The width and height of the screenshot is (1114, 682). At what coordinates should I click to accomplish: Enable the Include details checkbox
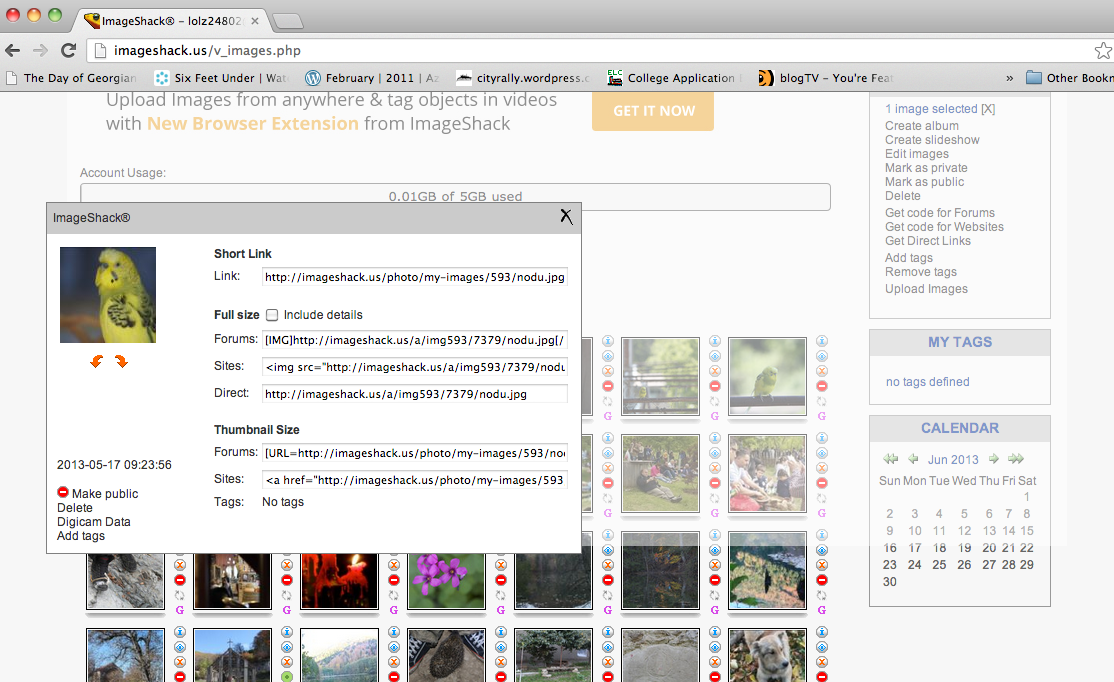pos(272,314)
